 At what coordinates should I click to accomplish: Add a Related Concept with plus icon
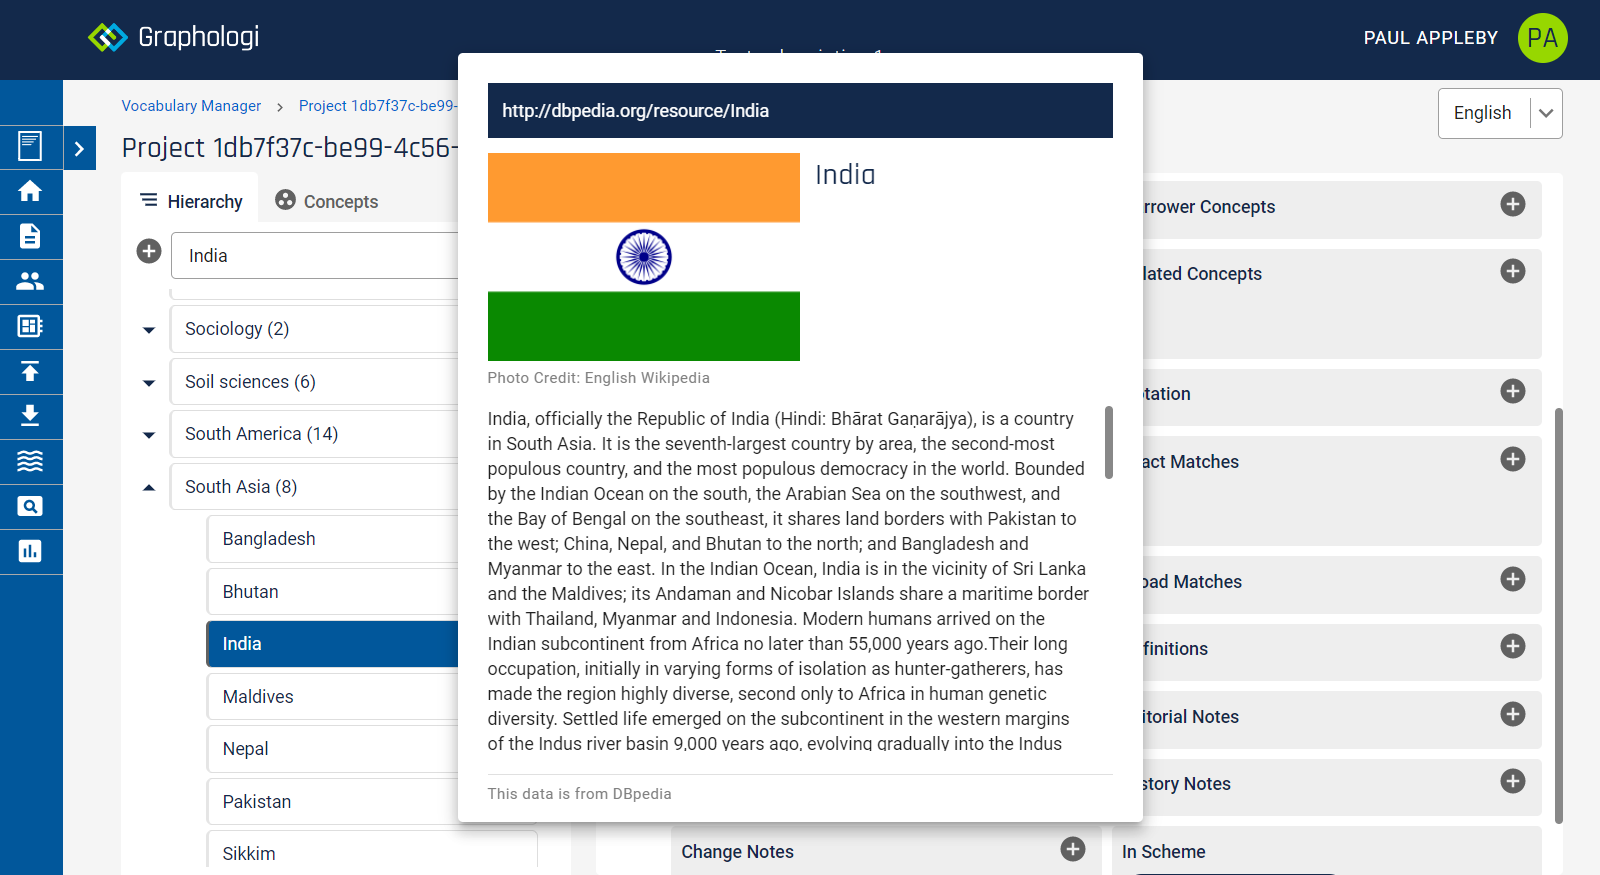[x=1513, y=271]
